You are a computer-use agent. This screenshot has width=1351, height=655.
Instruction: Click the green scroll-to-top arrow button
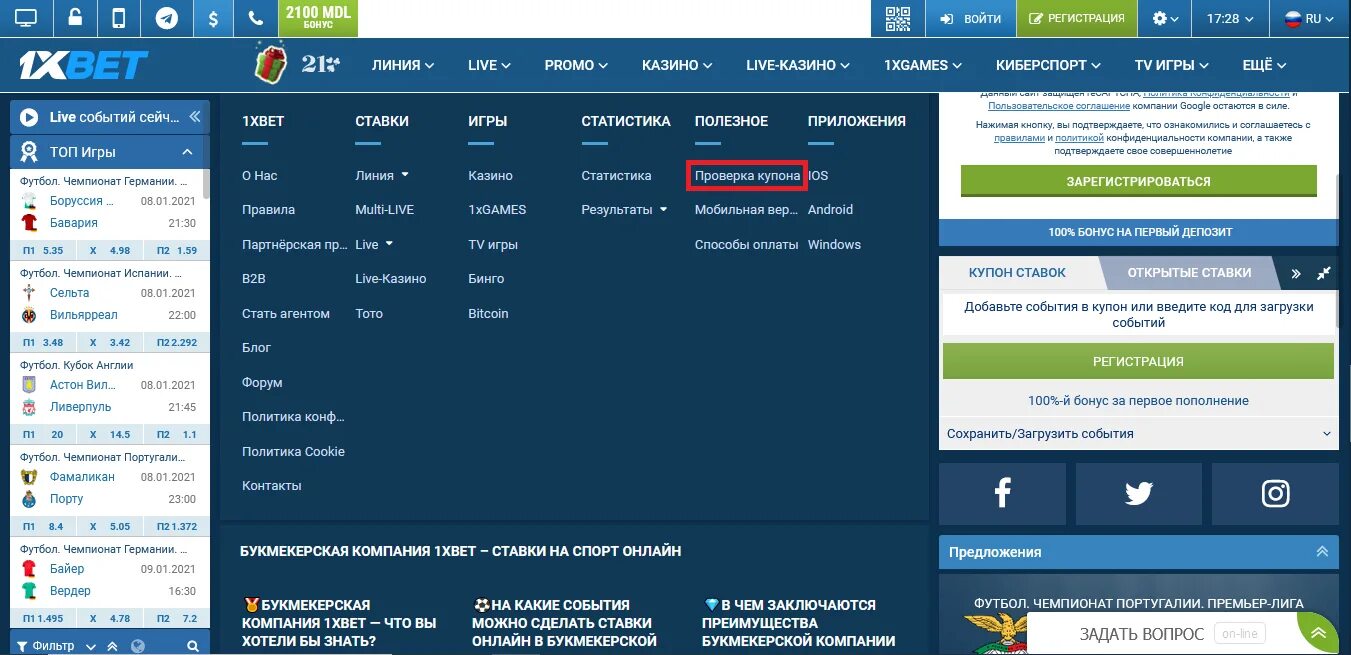(1318, 633)
